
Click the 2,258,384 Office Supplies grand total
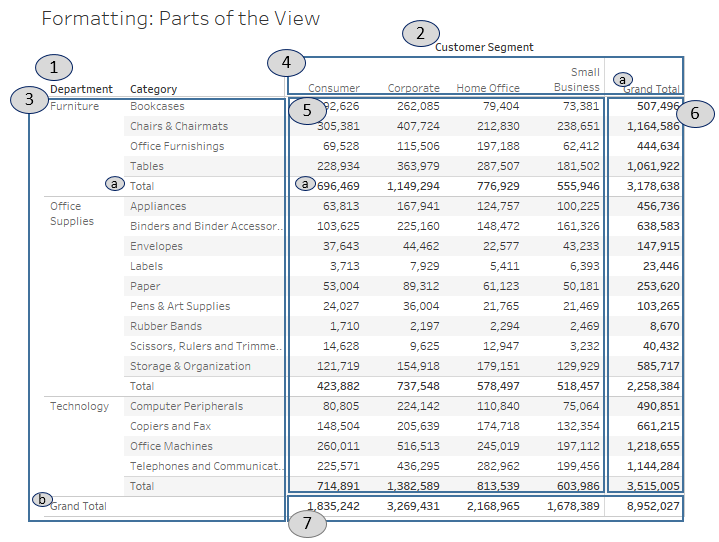coord(653,386)
